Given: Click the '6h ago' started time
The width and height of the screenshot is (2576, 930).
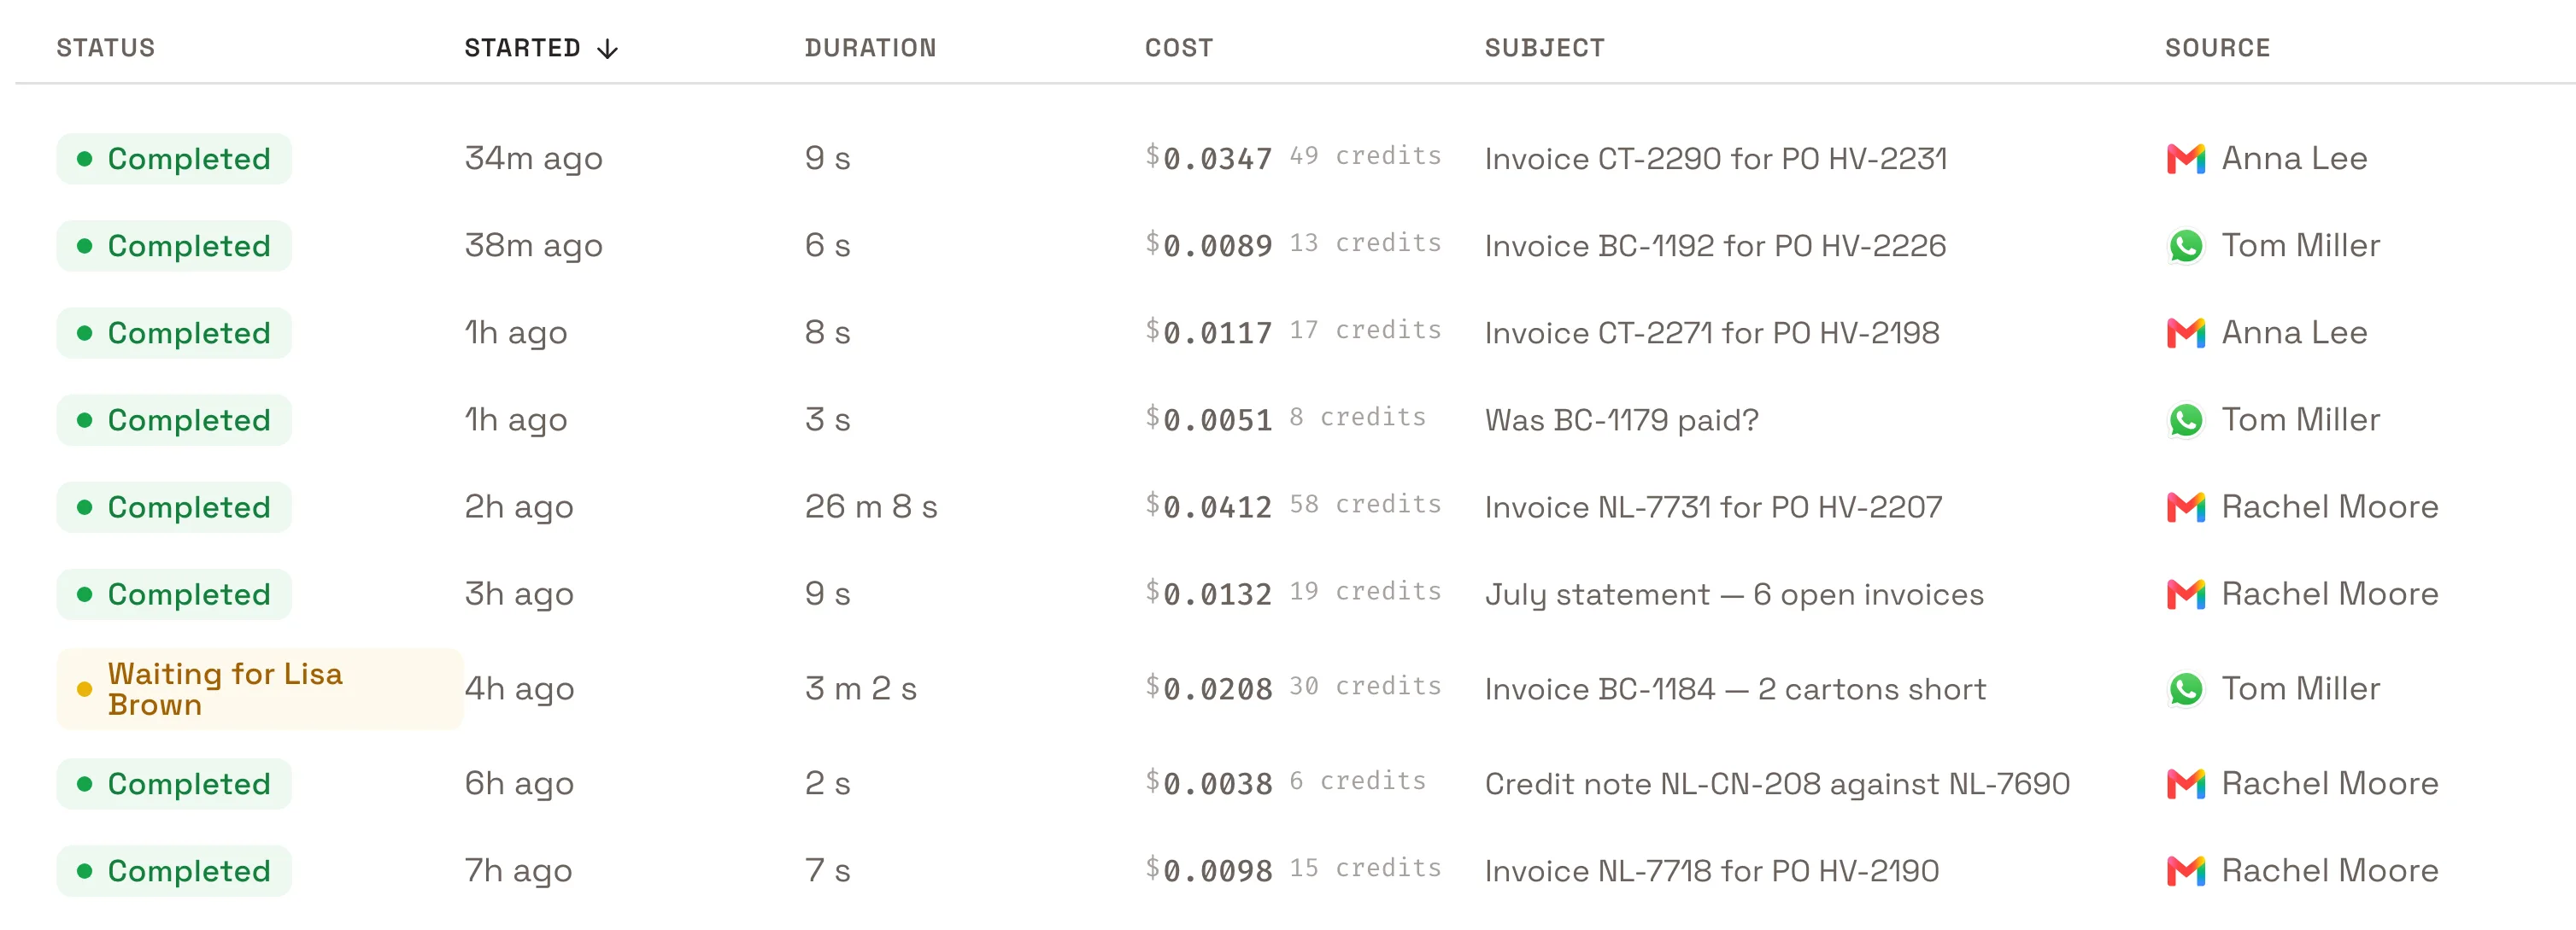Looking at the screenshot, I should (x=518, y=784).
